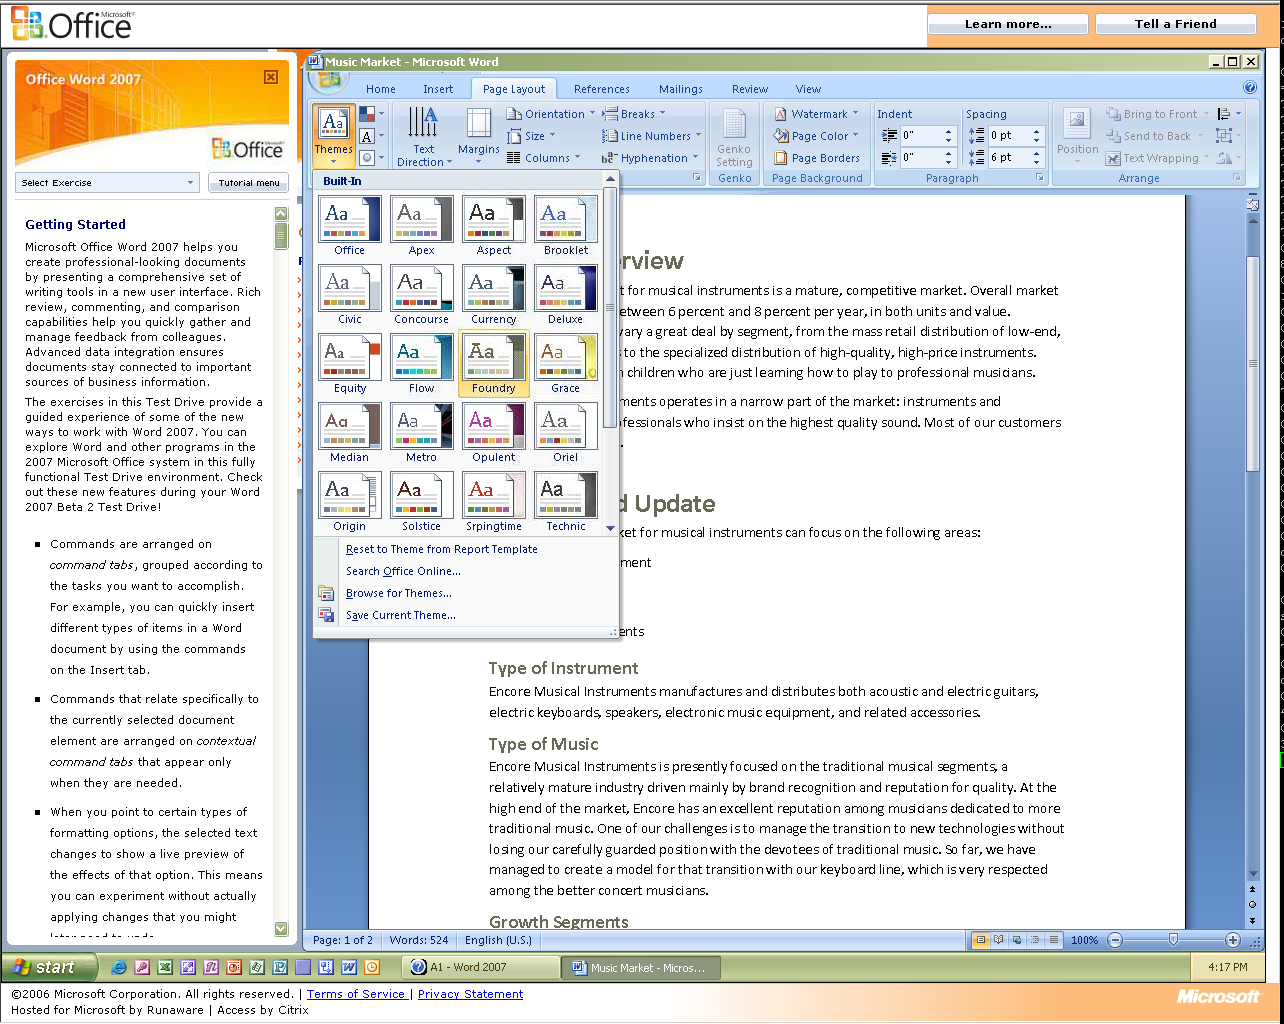Increase Spacing After value
This screenshot has height=1024, width=1284.
(x=1037, y=153)
